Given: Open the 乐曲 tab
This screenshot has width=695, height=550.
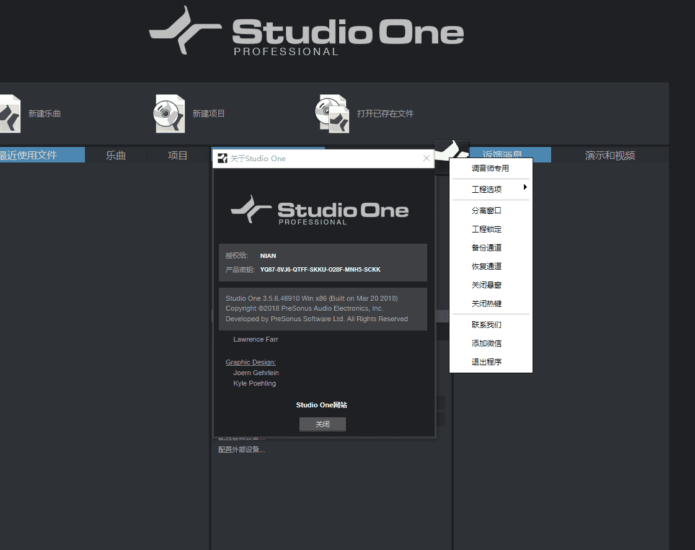Looking at the screenshot, I should tap(116, 156).
